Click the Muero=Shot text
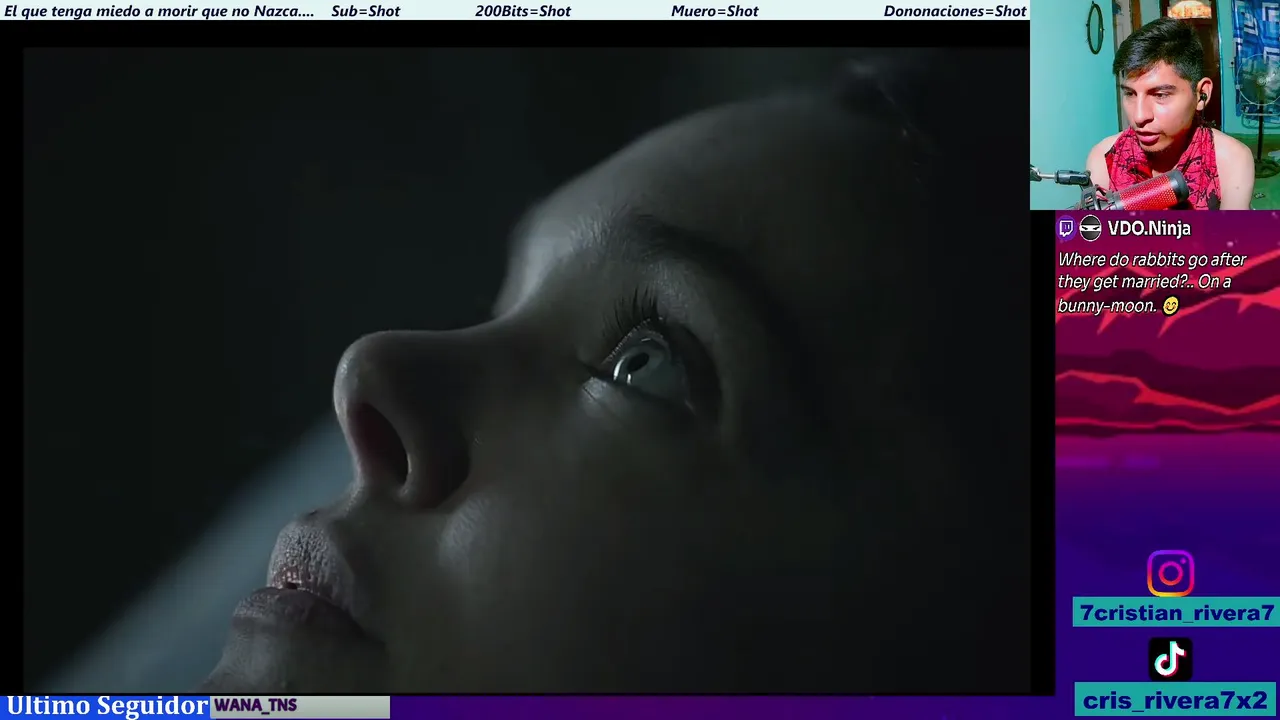 point(714,11)
